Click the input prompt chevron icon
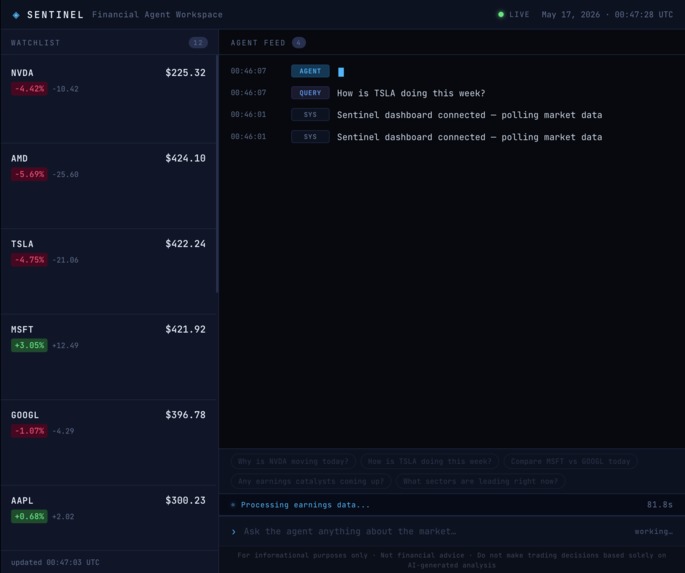Screen dimensions: 685x573 point(234,532)
